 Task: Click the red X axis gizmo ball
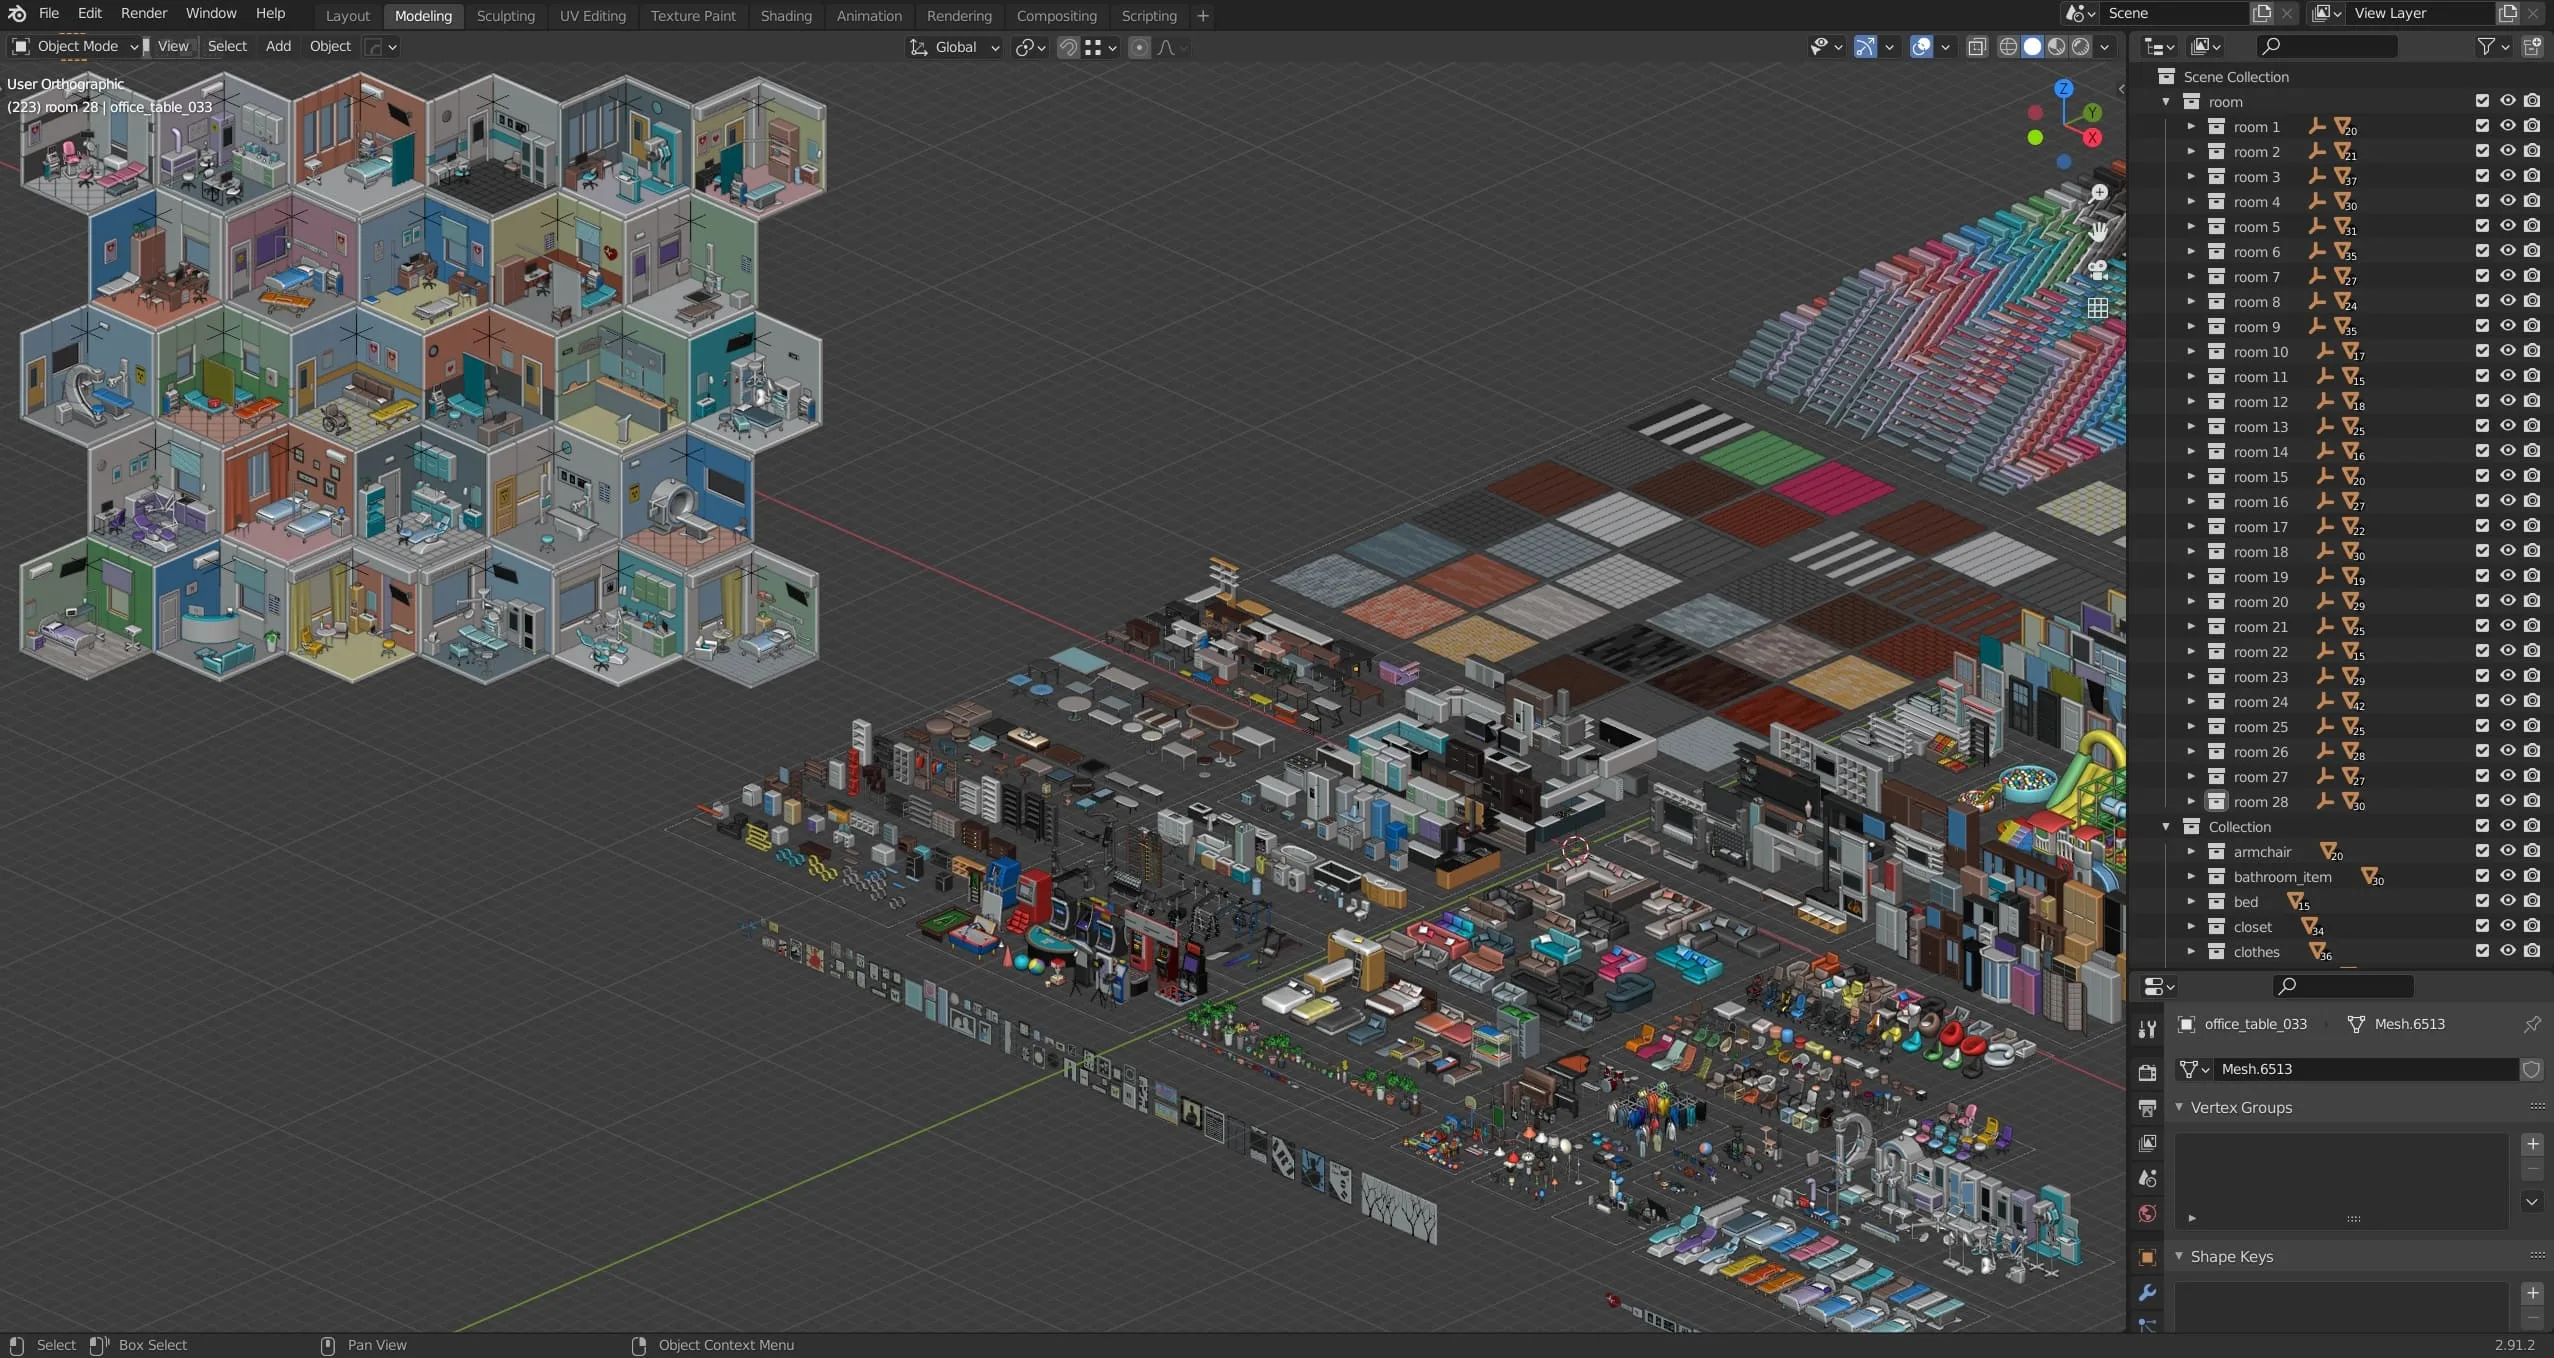pos(2092,138)
